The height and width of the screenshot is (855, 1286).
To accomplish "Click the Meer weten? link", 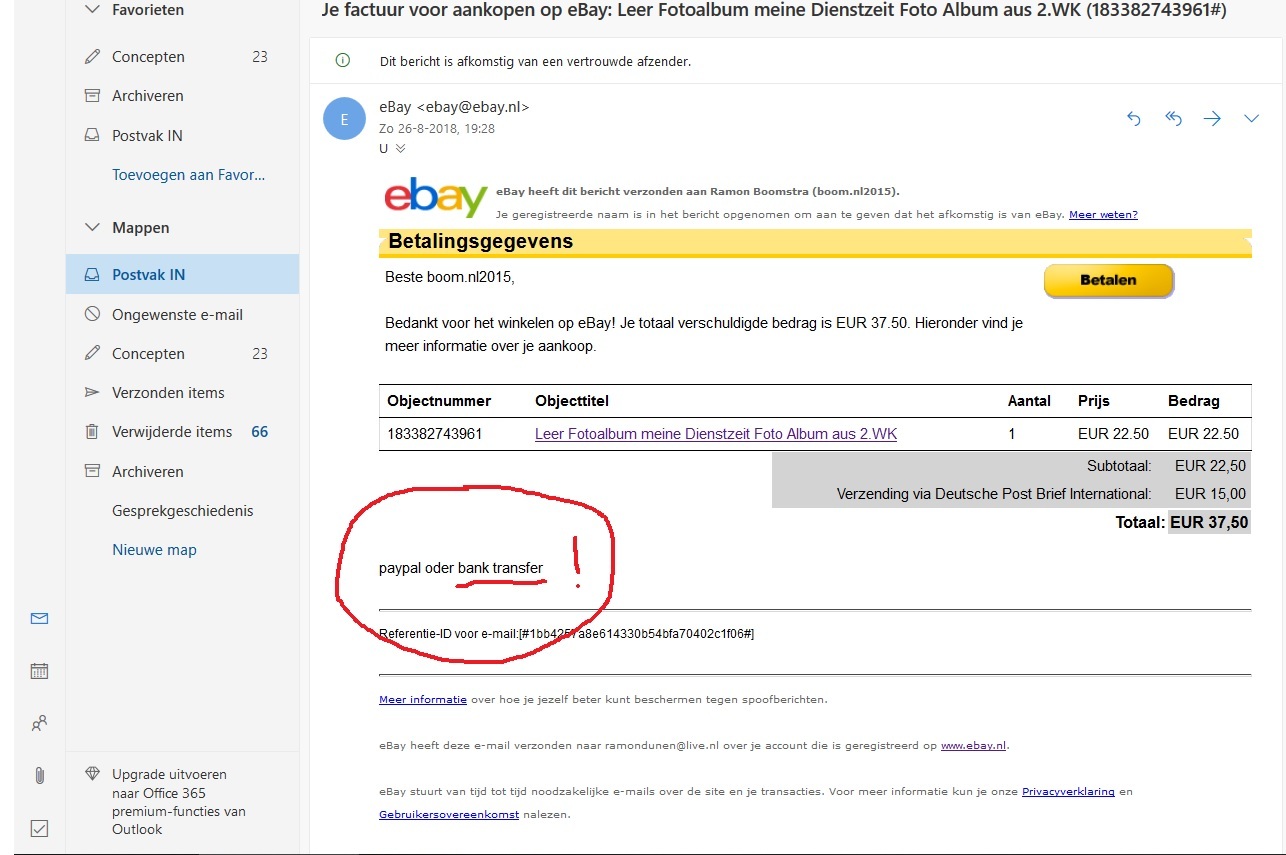I will (x=1103, y=214).
